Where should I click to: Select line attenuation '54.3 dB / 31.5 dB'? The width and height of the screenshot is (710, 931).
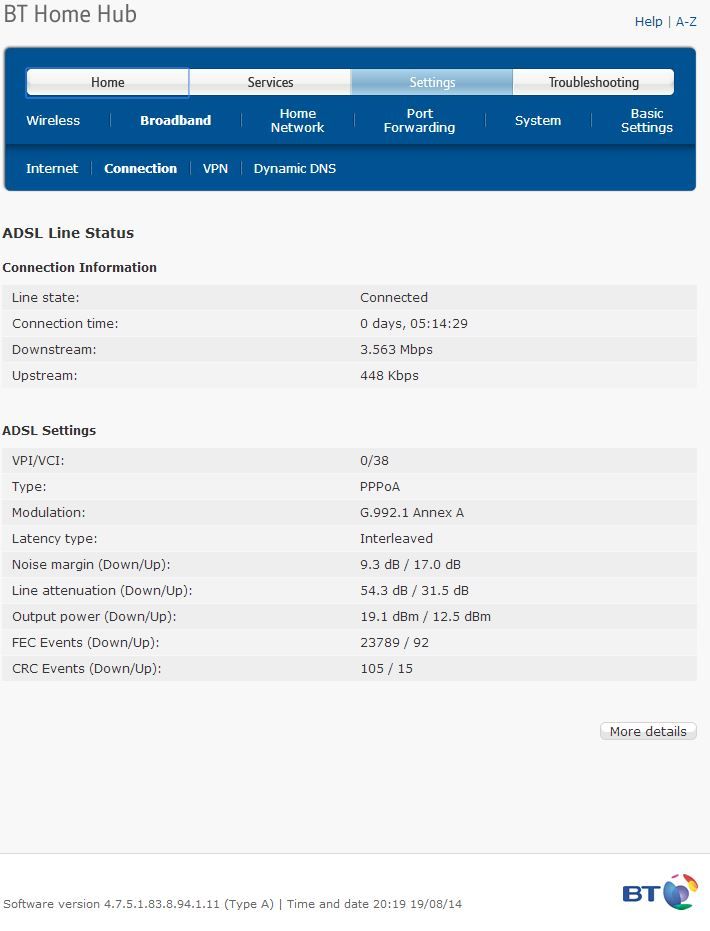(414, 591)
